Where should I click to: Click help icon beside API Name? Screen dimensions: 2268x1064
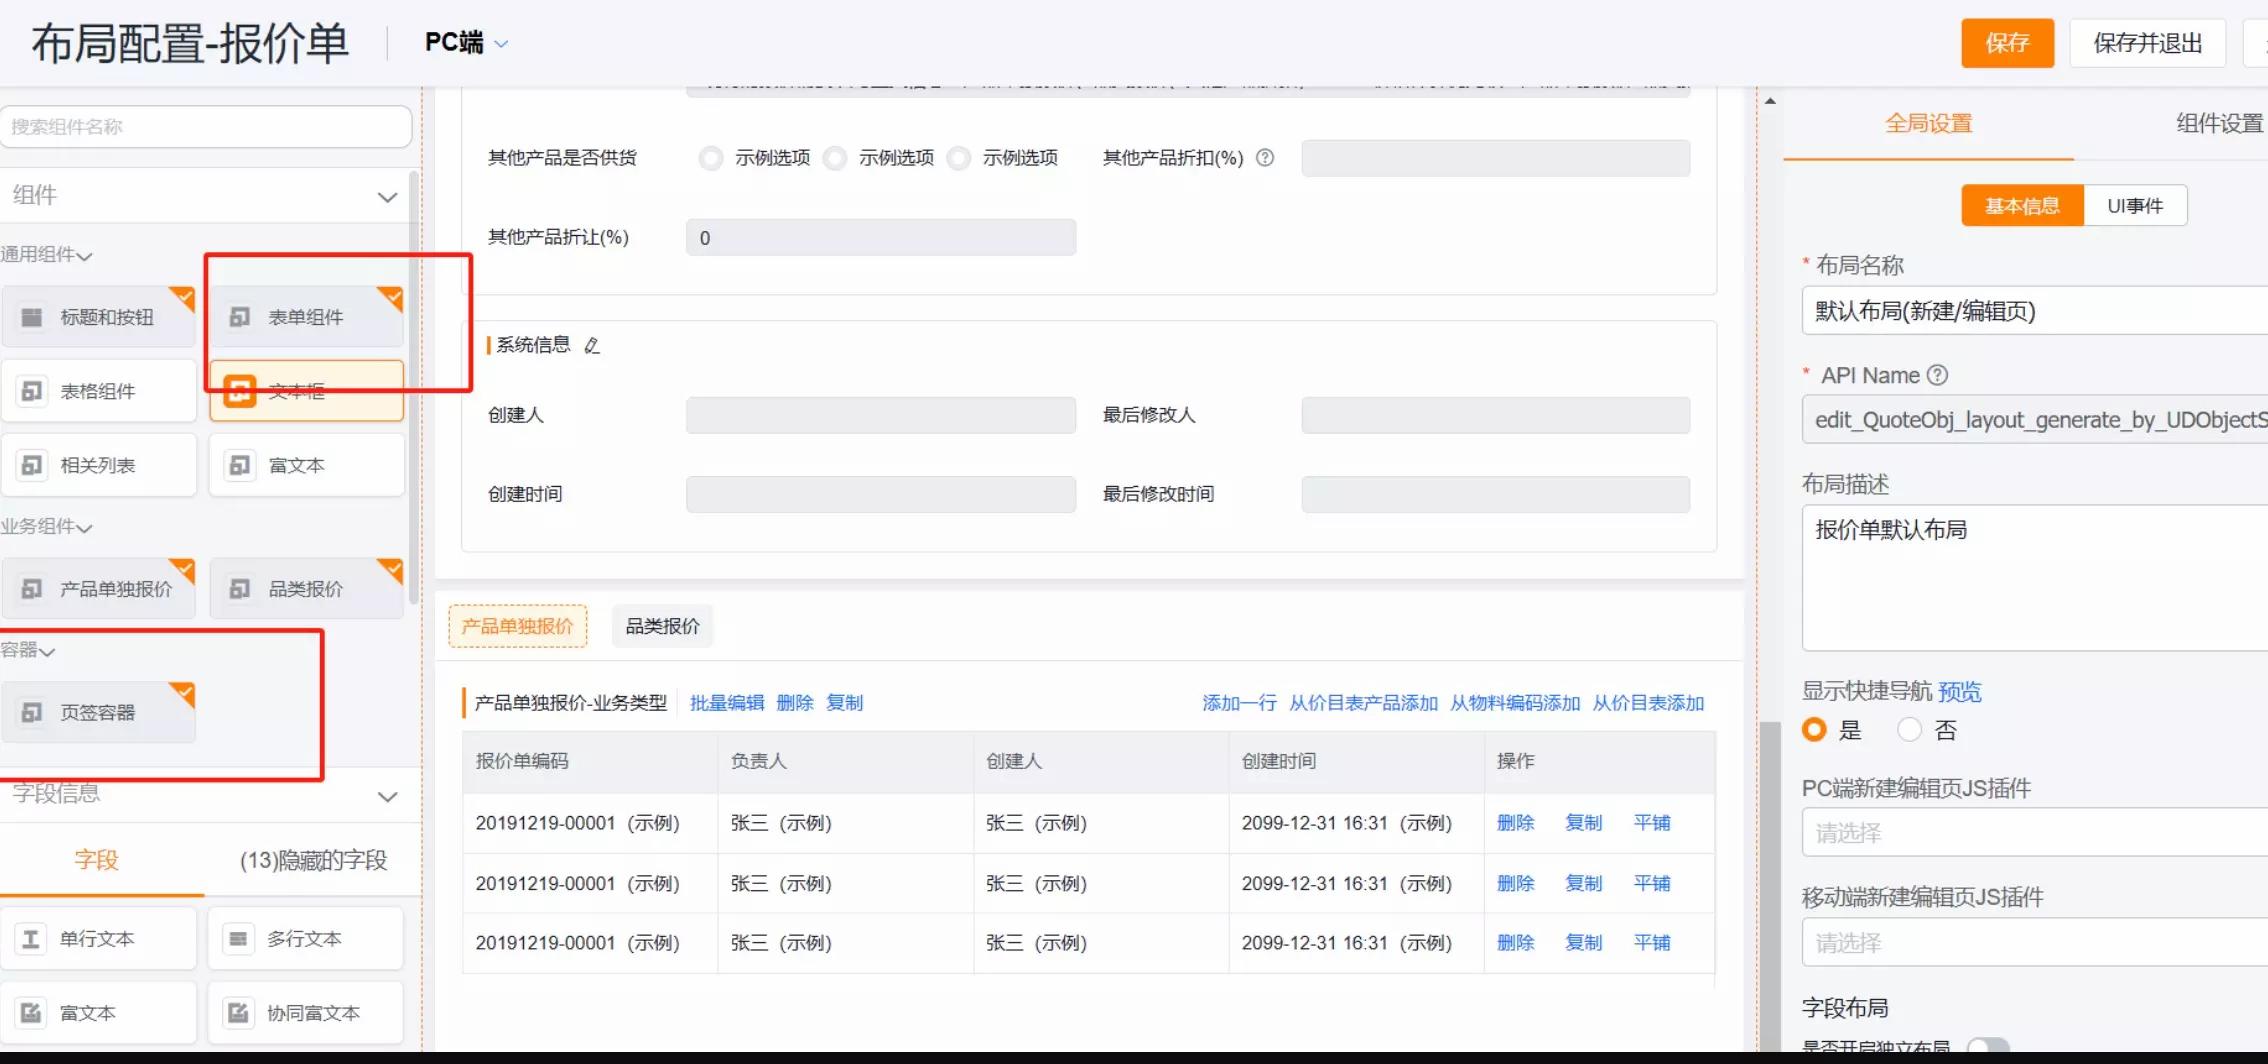click(x=1937, y=375)
